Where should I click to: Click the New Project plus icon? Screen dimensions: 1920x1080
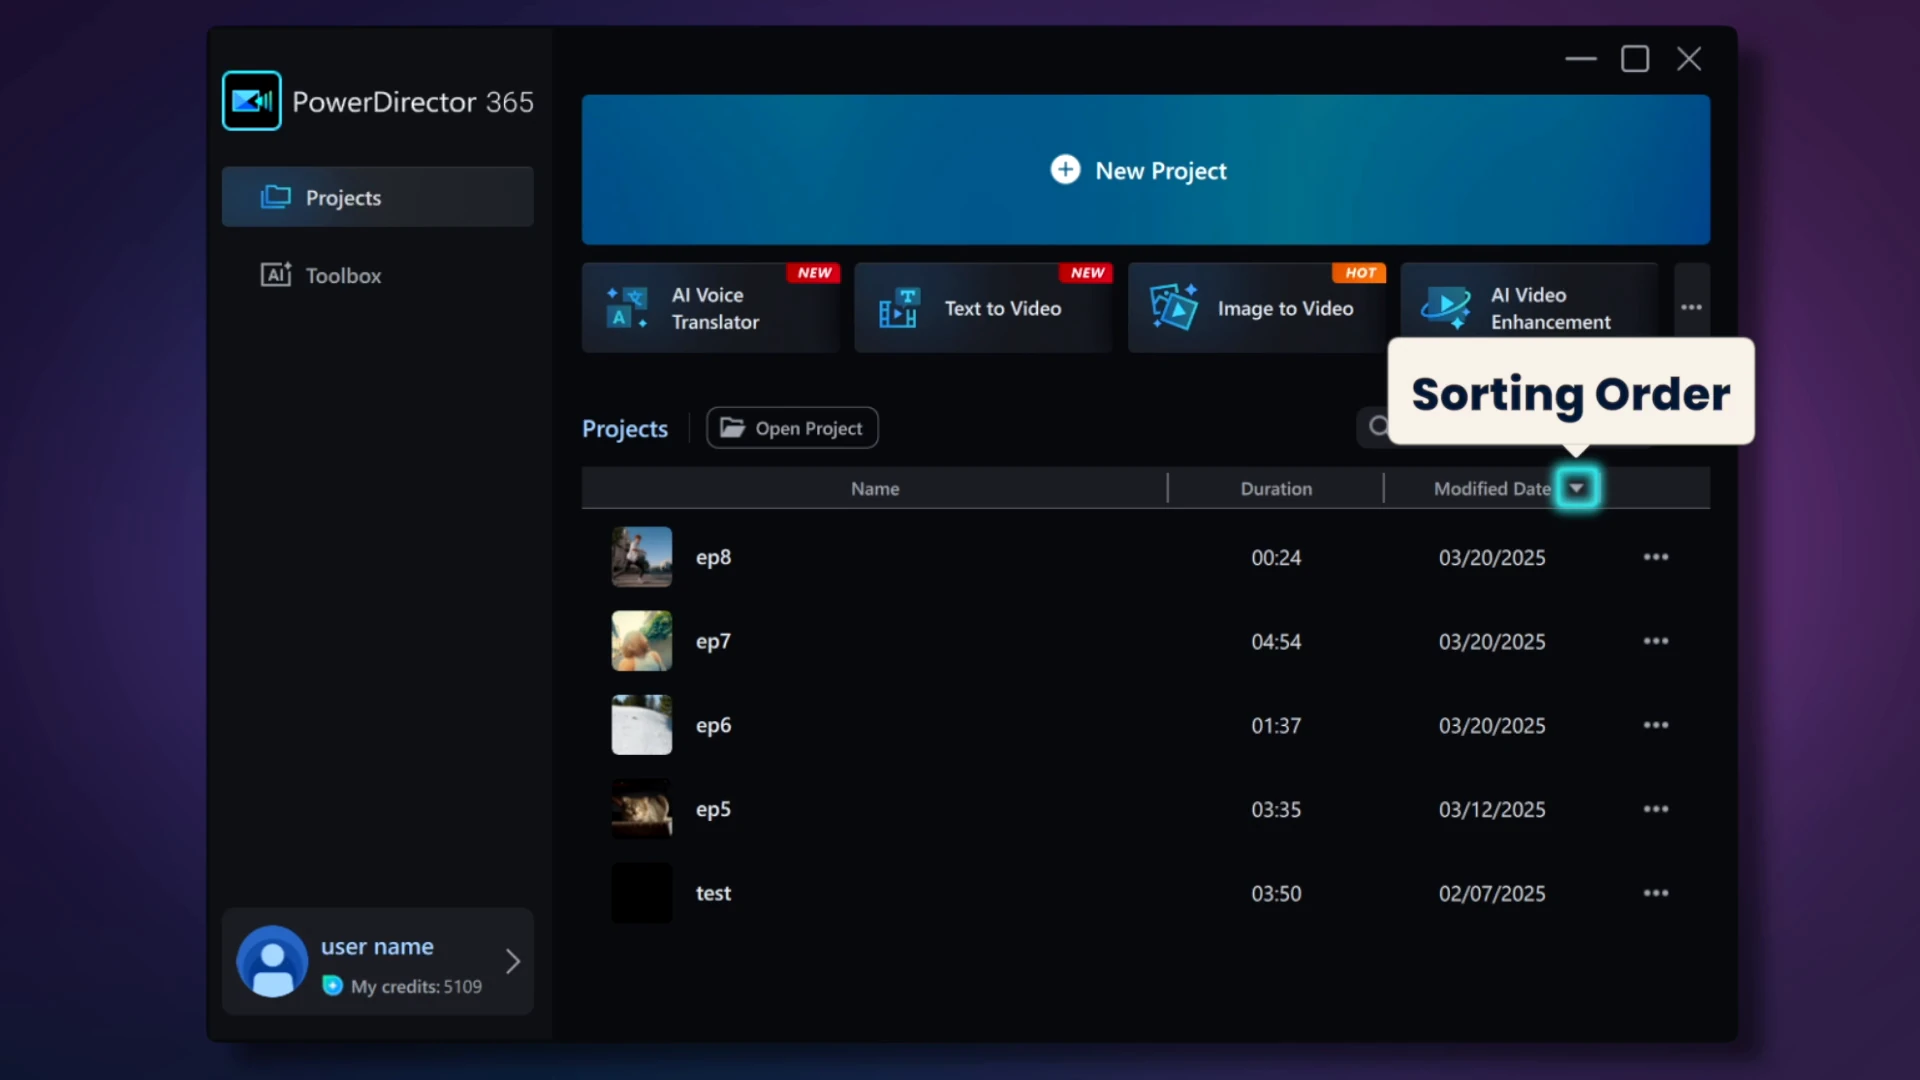(x=1065, y=170)
